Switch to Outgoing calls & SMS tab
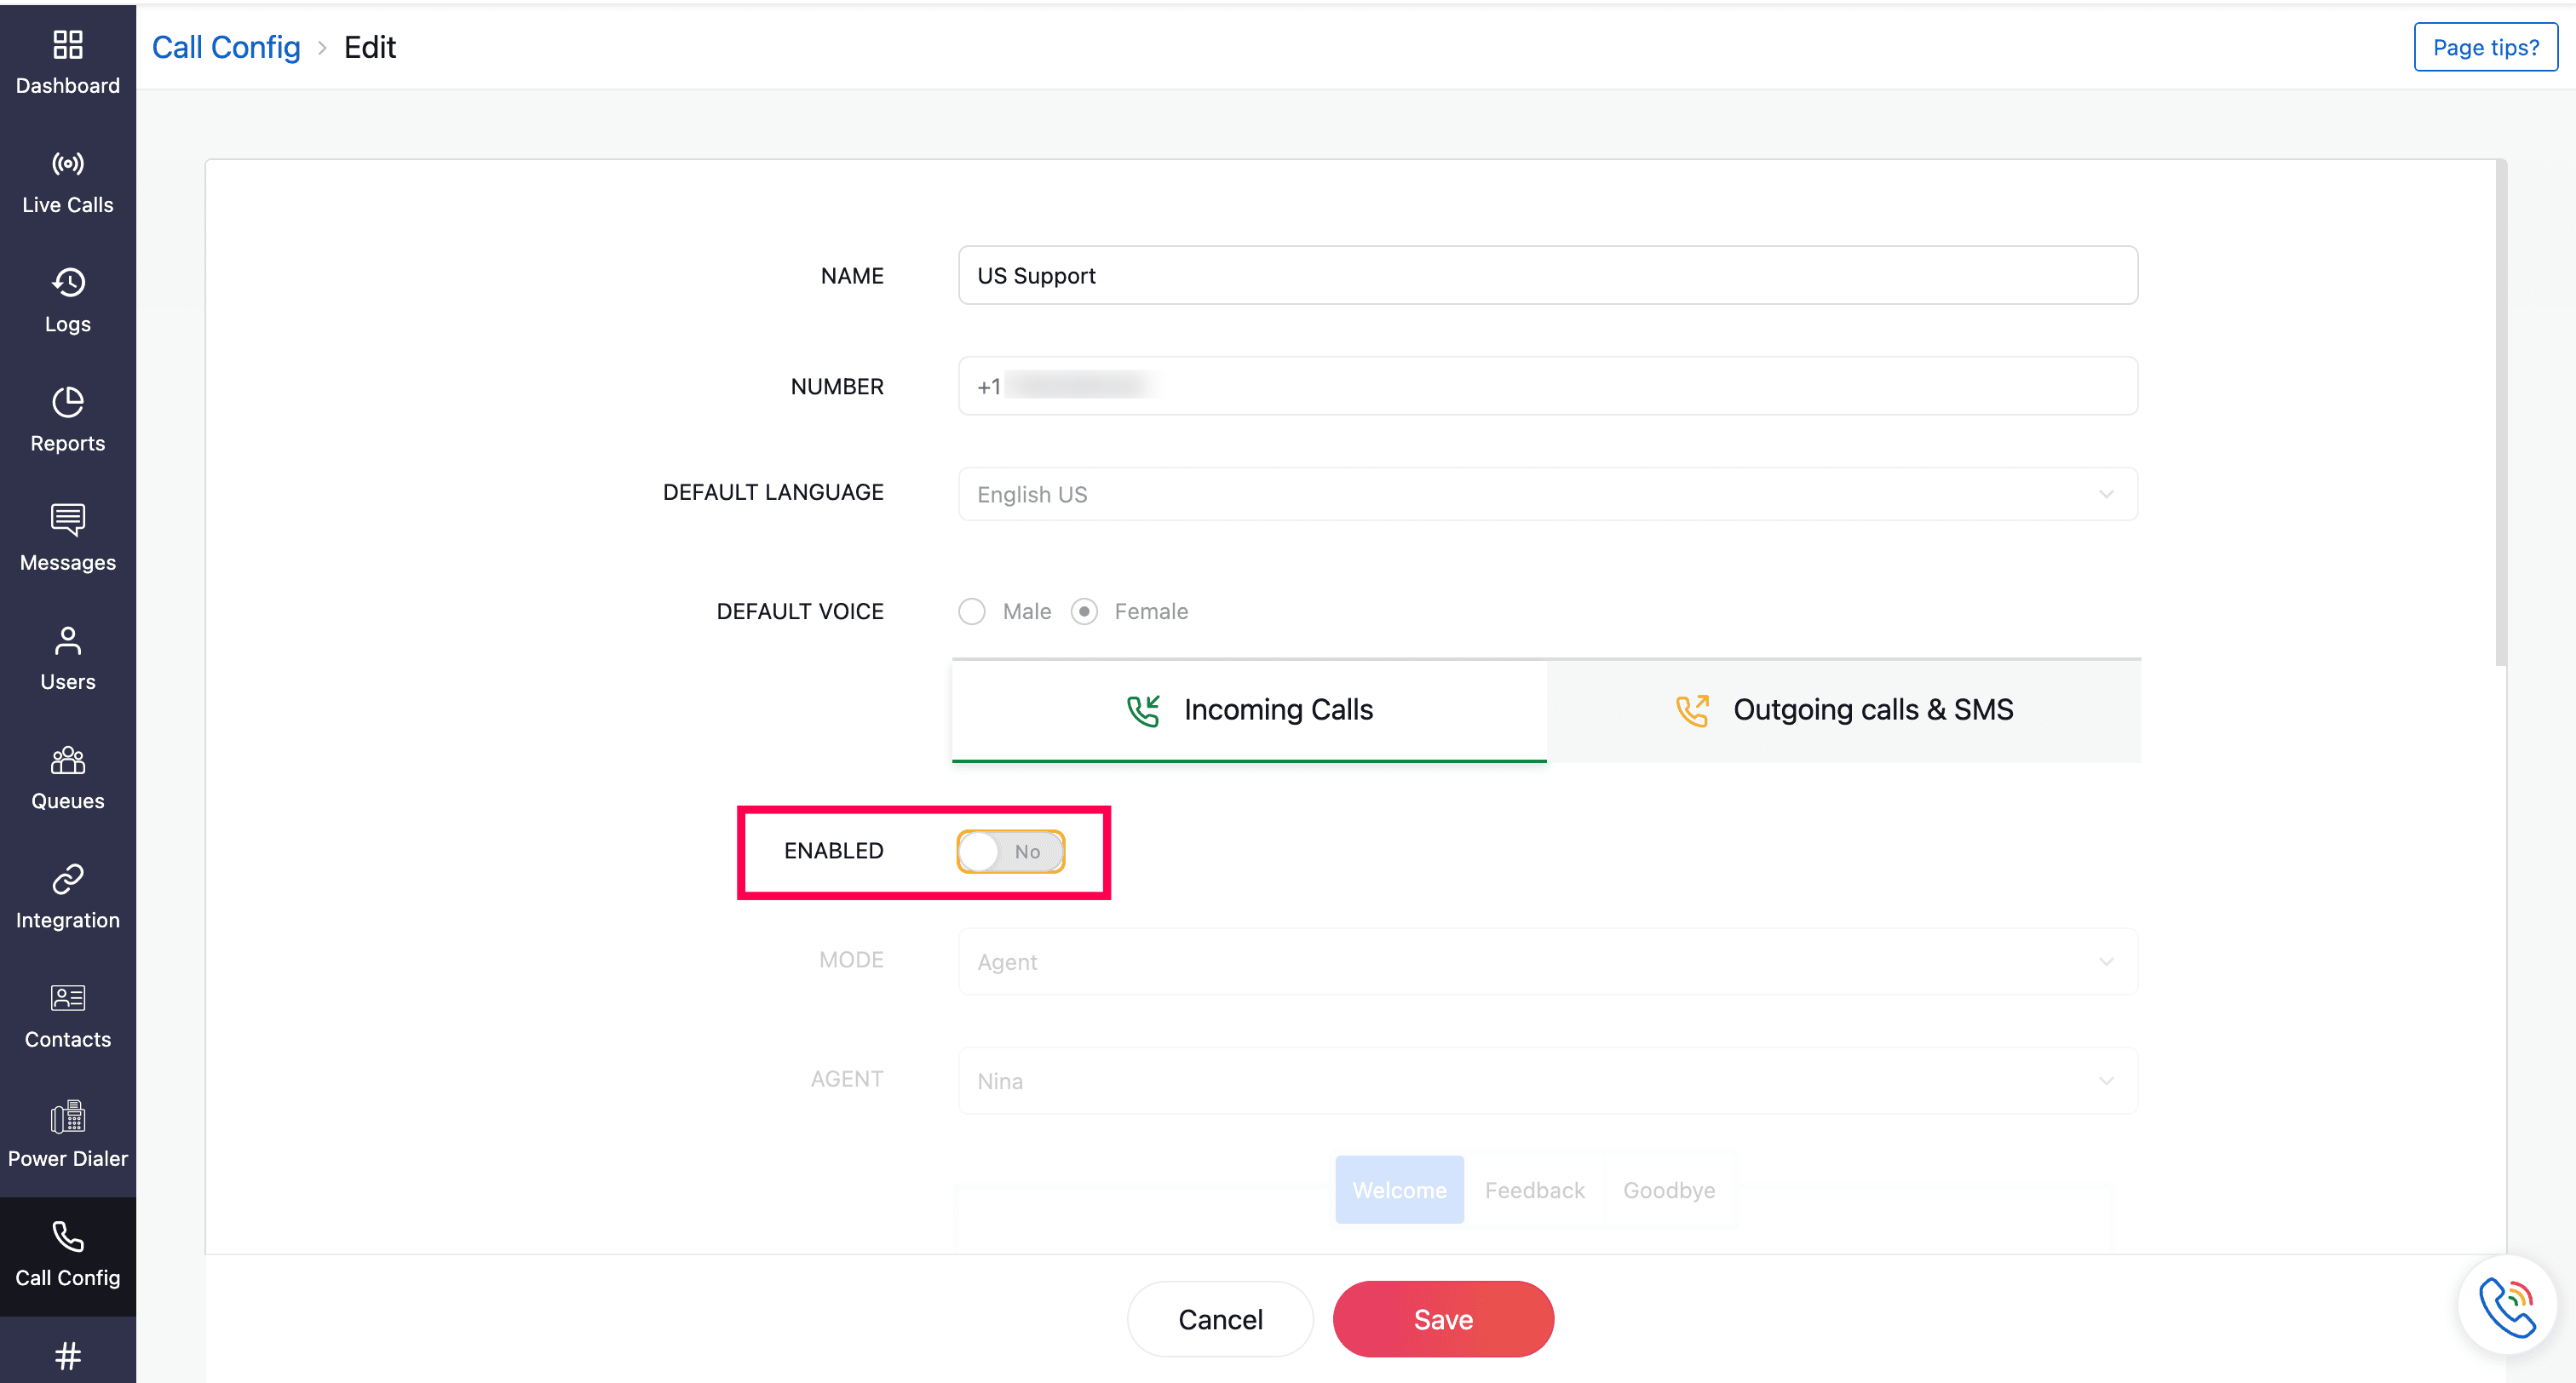This screenshot has width=2576, height=1383. click(1843, 710)
